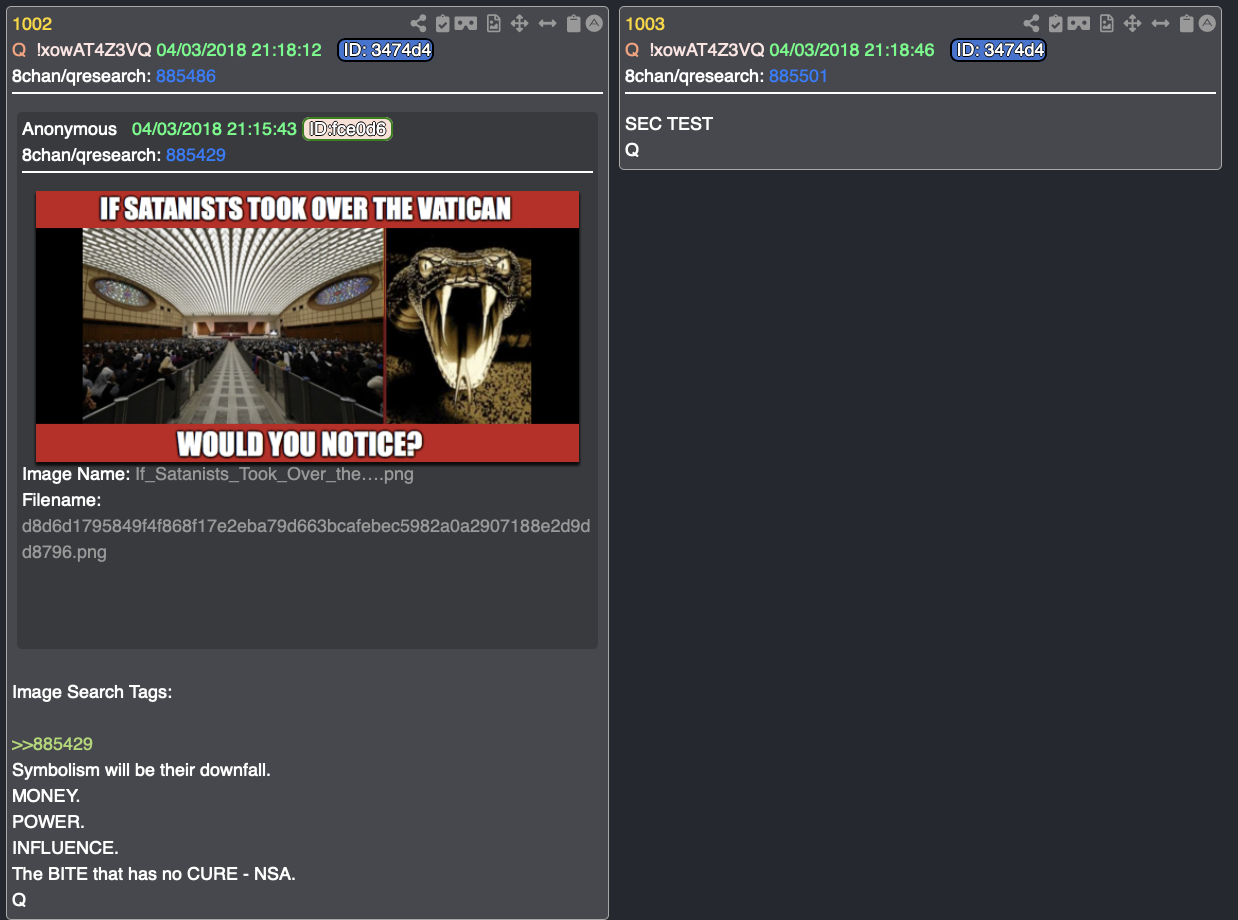Screen dimensions: 1238x920
Task: Click the plain clipboard icon on post 1002
Action: point(573,23)
